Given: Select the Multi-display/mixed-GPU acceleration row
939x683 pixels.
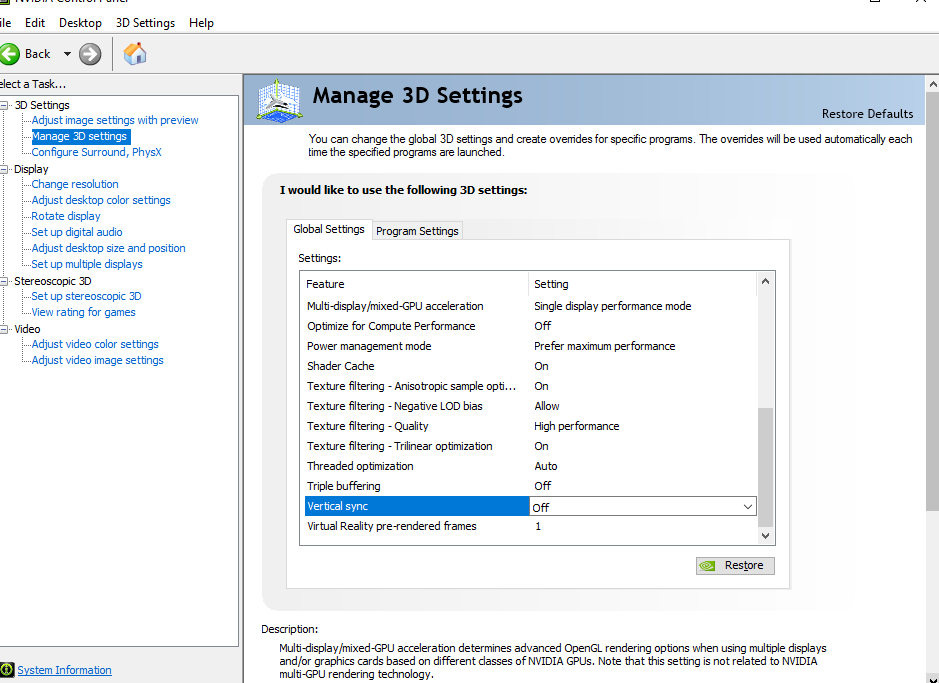Looking at the screenshot, I should 531,306.
